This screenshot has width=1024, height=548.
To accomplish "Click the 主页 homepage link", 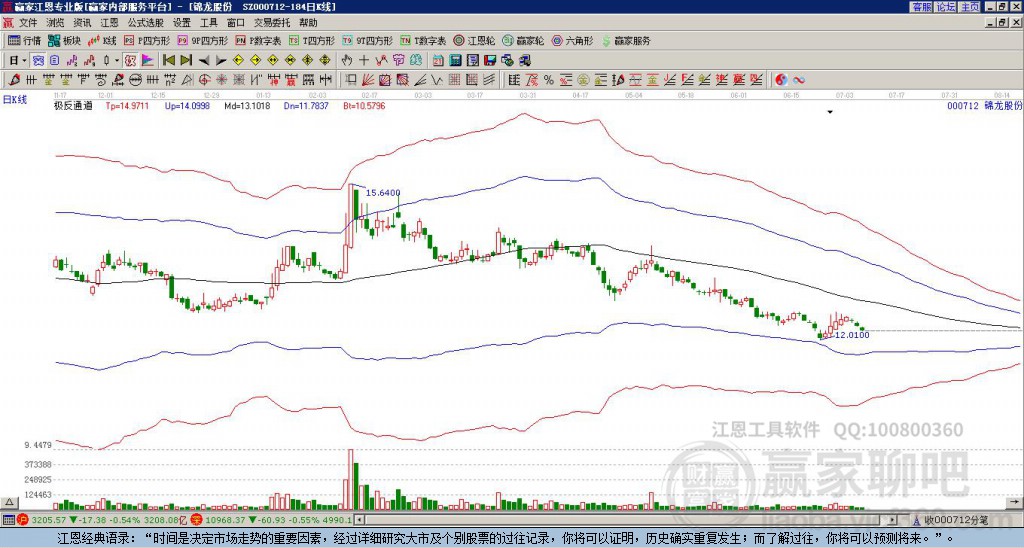I will click(x=970, y=7).
